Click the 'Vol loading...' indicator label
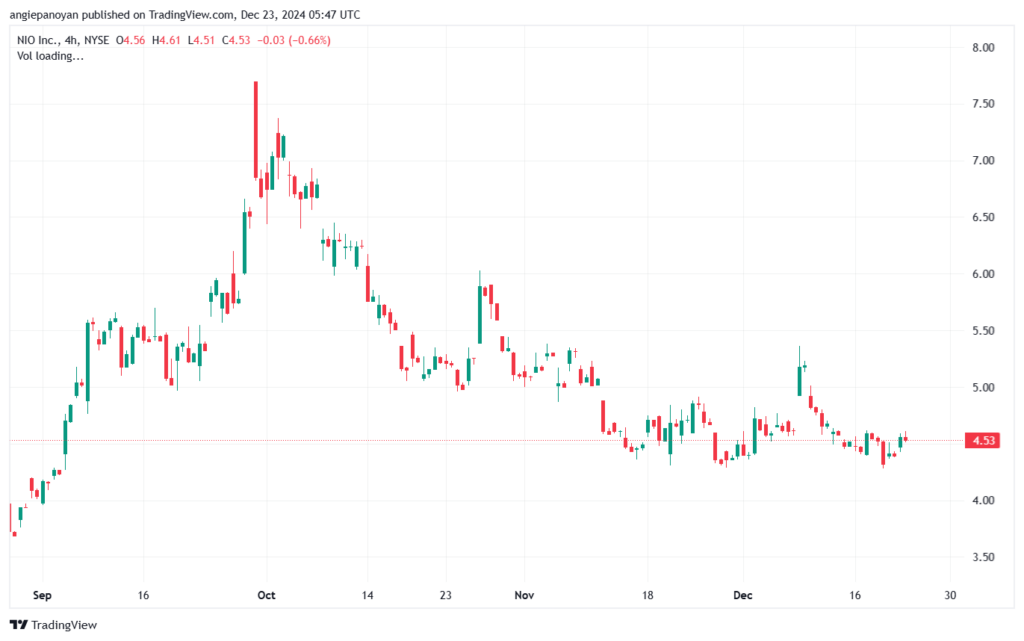Viewport: 1024px width, 641px height. click(50, 56)
